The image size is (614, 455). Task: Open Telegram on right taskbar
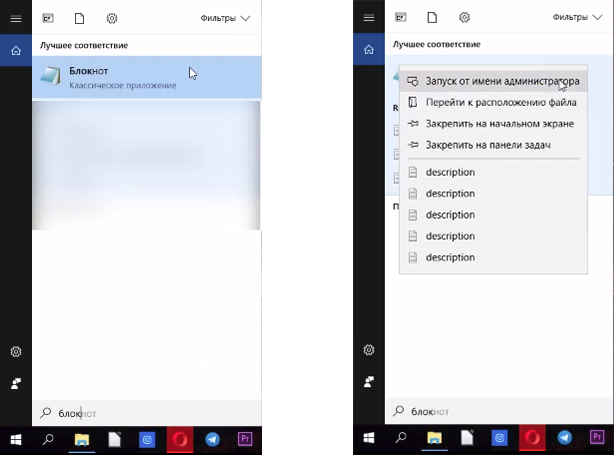565,437
